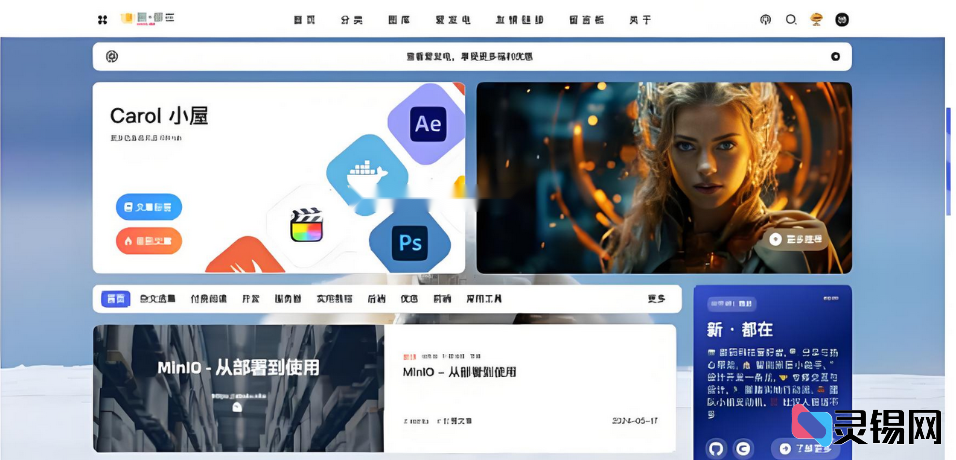Viewport: 956px width, 460px height.
Task: Open the 分类 menu in top navigation
Action: coord(351,19)
